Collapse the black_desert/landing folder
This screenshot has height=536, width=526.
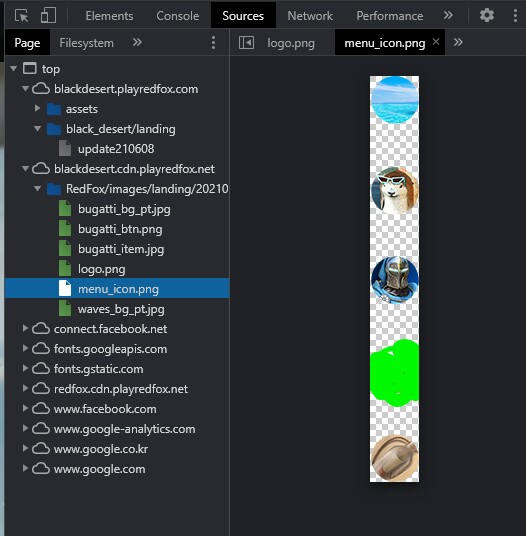coord(38,129)
